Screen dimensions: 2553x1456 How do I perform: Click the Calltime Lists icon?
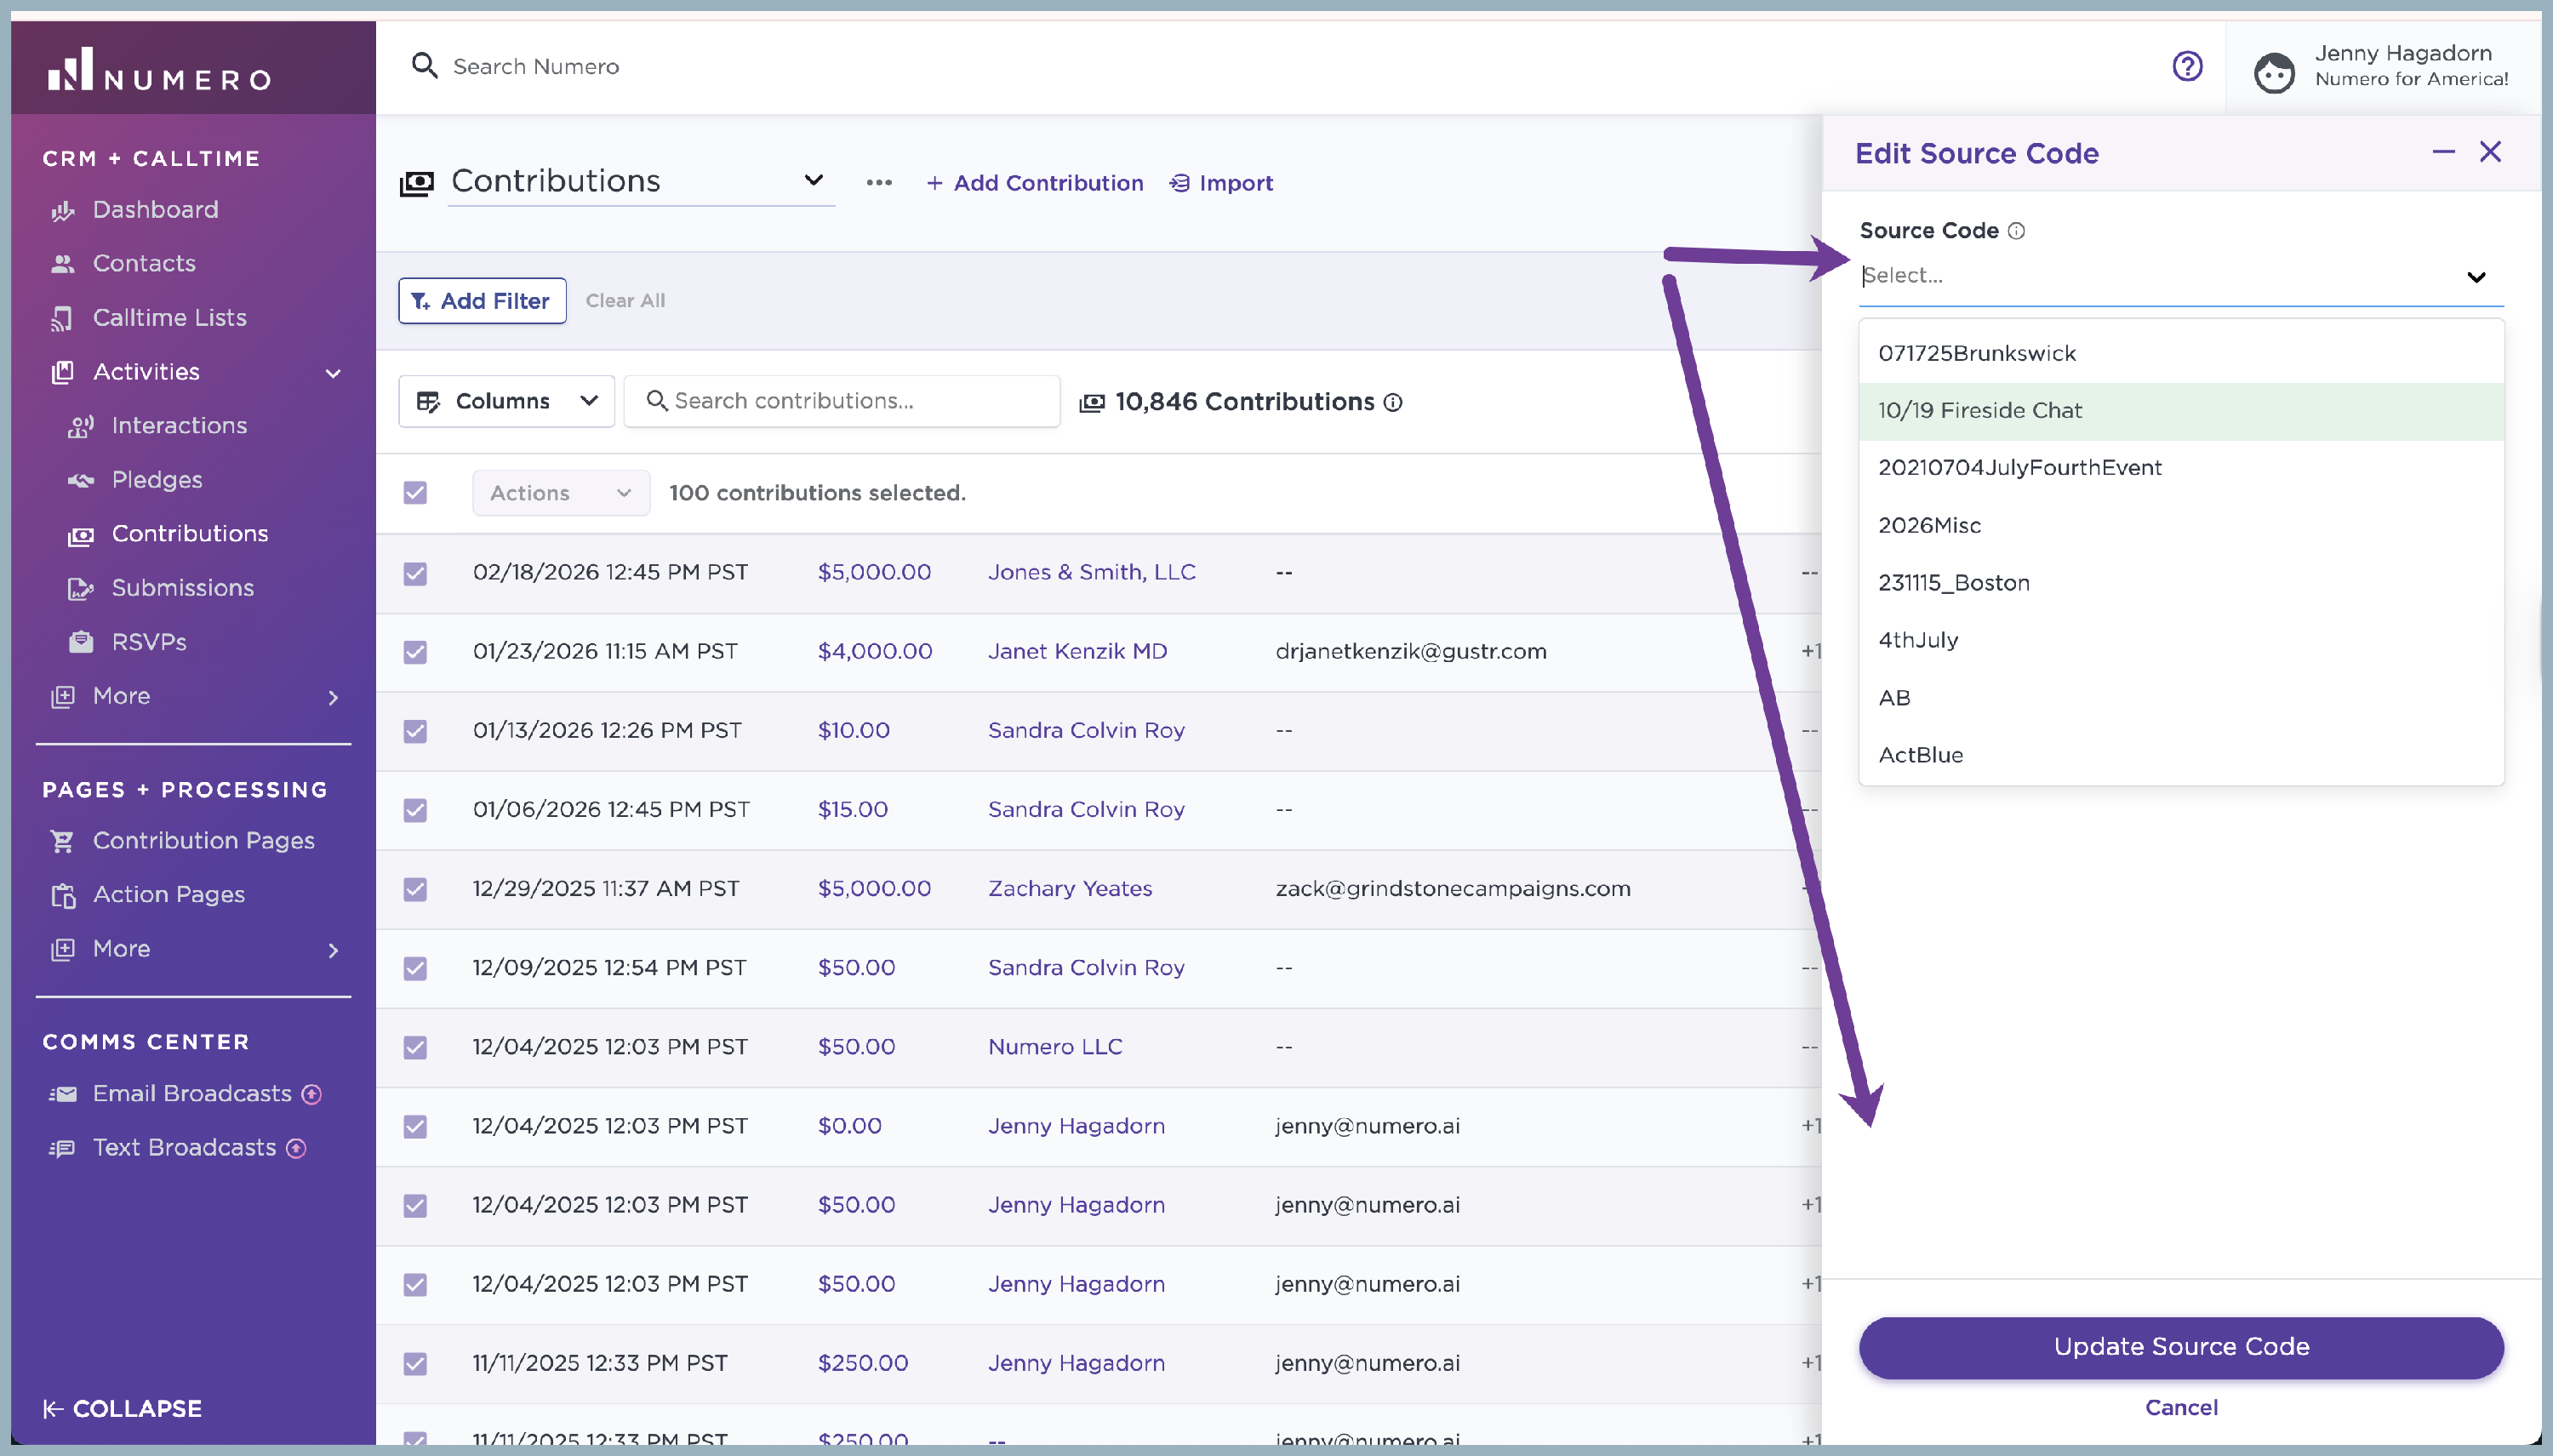pos(63,318)
